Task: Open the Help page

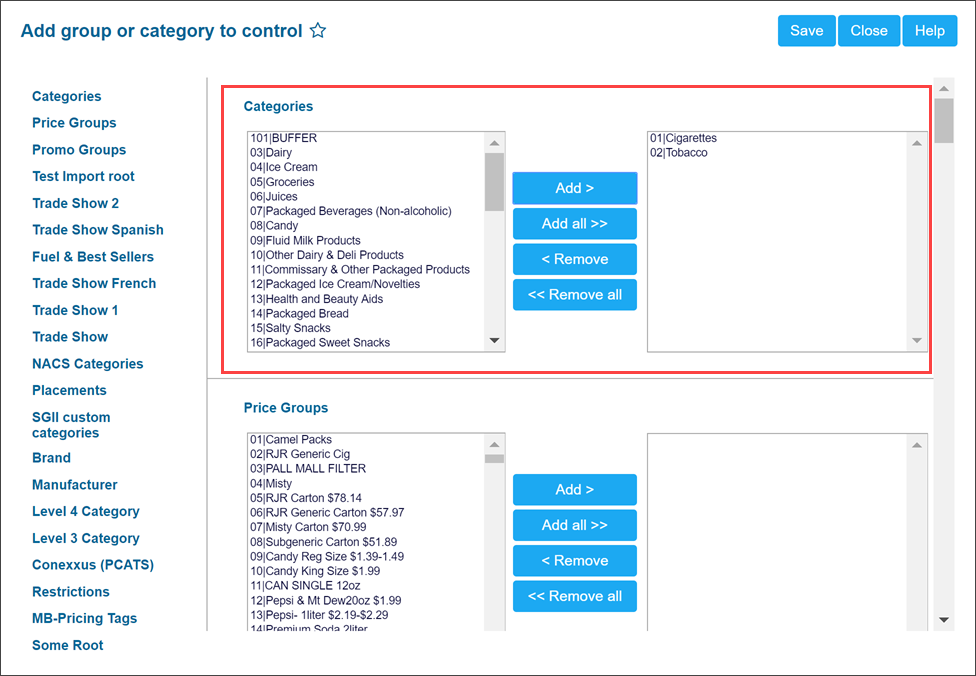Action: click(x=930, y=31)
